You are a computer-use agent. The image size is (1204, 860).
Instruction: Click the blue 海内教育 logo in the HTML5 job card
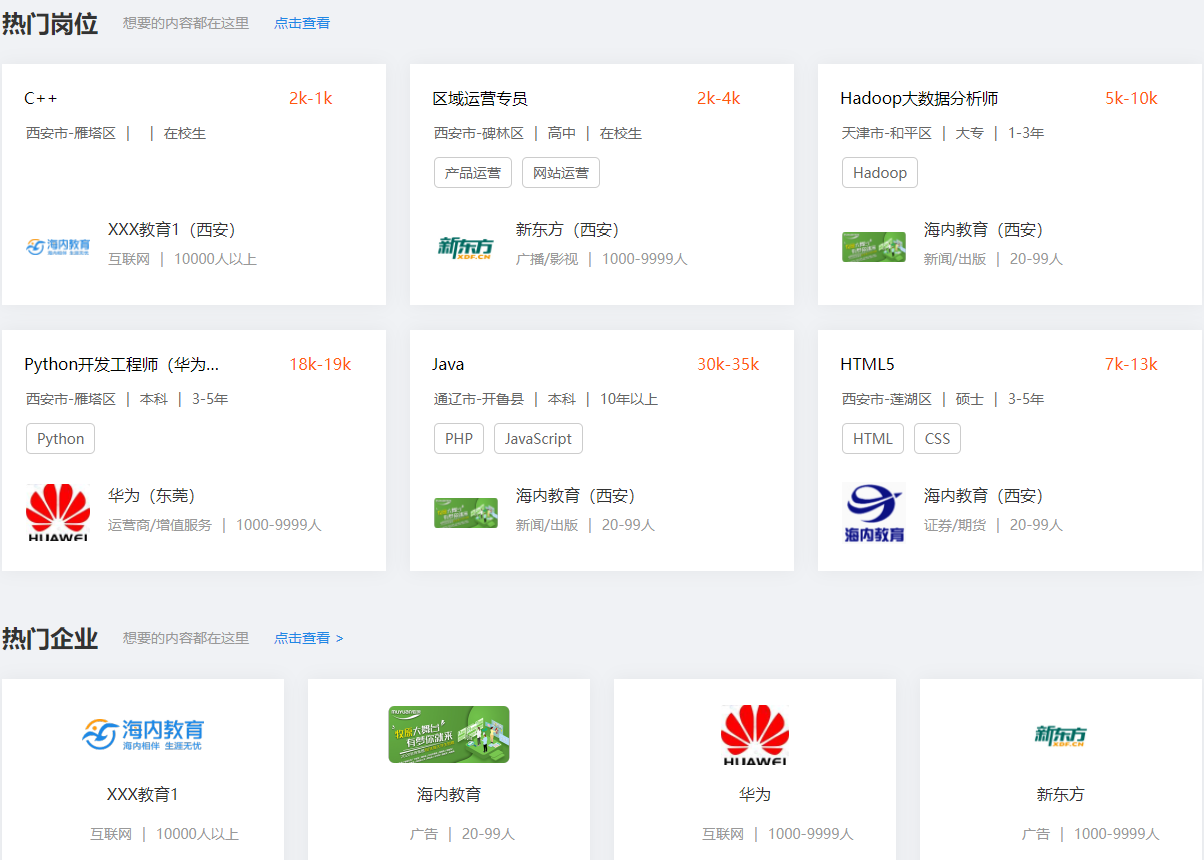[874, 512]
